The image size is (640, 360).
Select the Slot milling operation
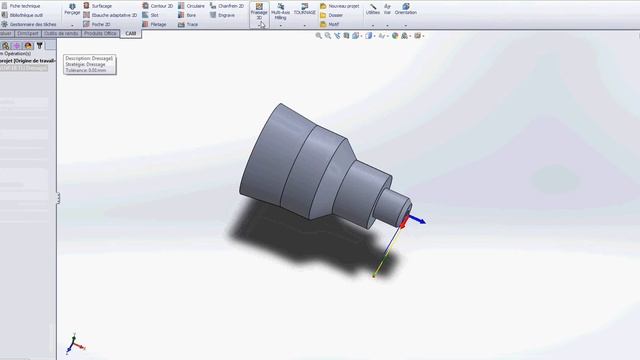150,15
